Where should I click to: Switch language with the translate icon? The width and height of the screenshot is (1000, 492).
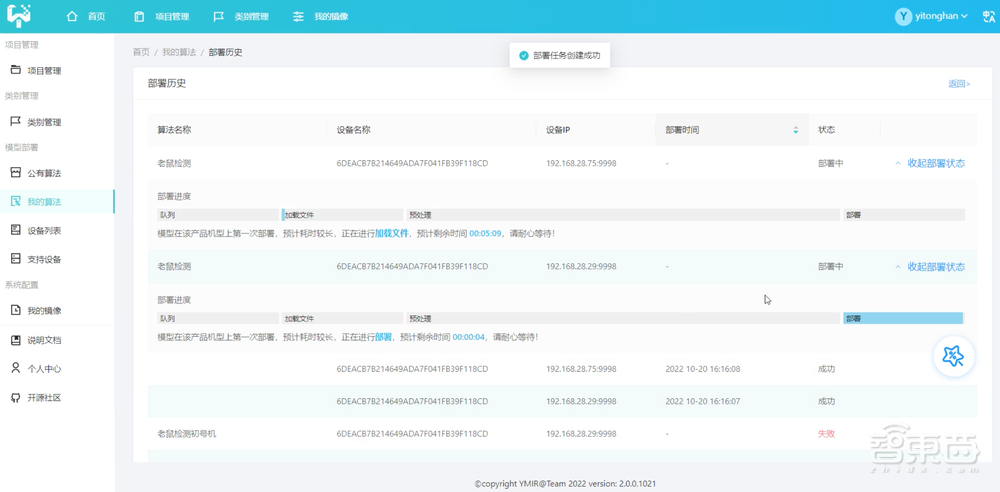(989, 17)
